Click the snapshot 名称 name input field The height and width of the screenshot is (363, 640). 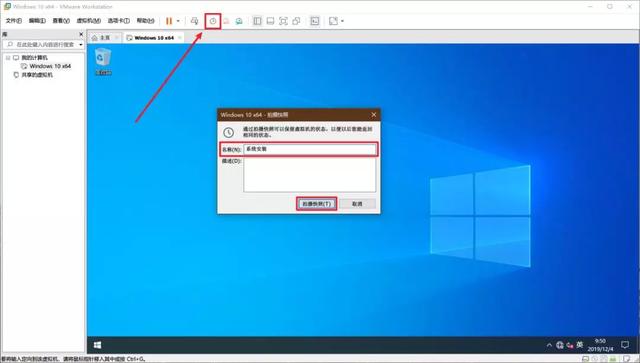click(310, 149)
